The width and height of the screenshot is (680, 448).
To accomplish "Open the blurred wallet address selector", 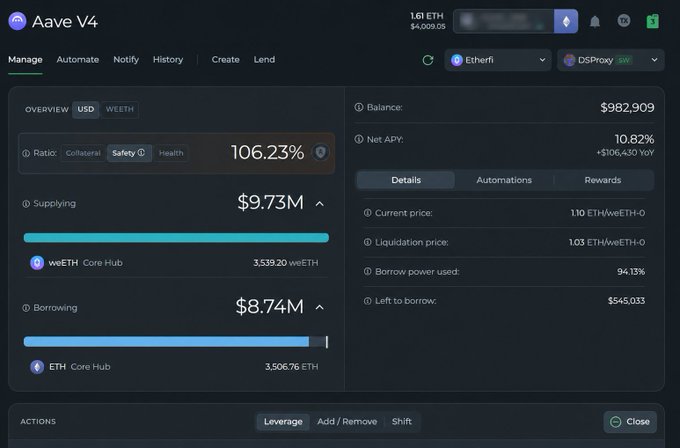I will [503, 21].
